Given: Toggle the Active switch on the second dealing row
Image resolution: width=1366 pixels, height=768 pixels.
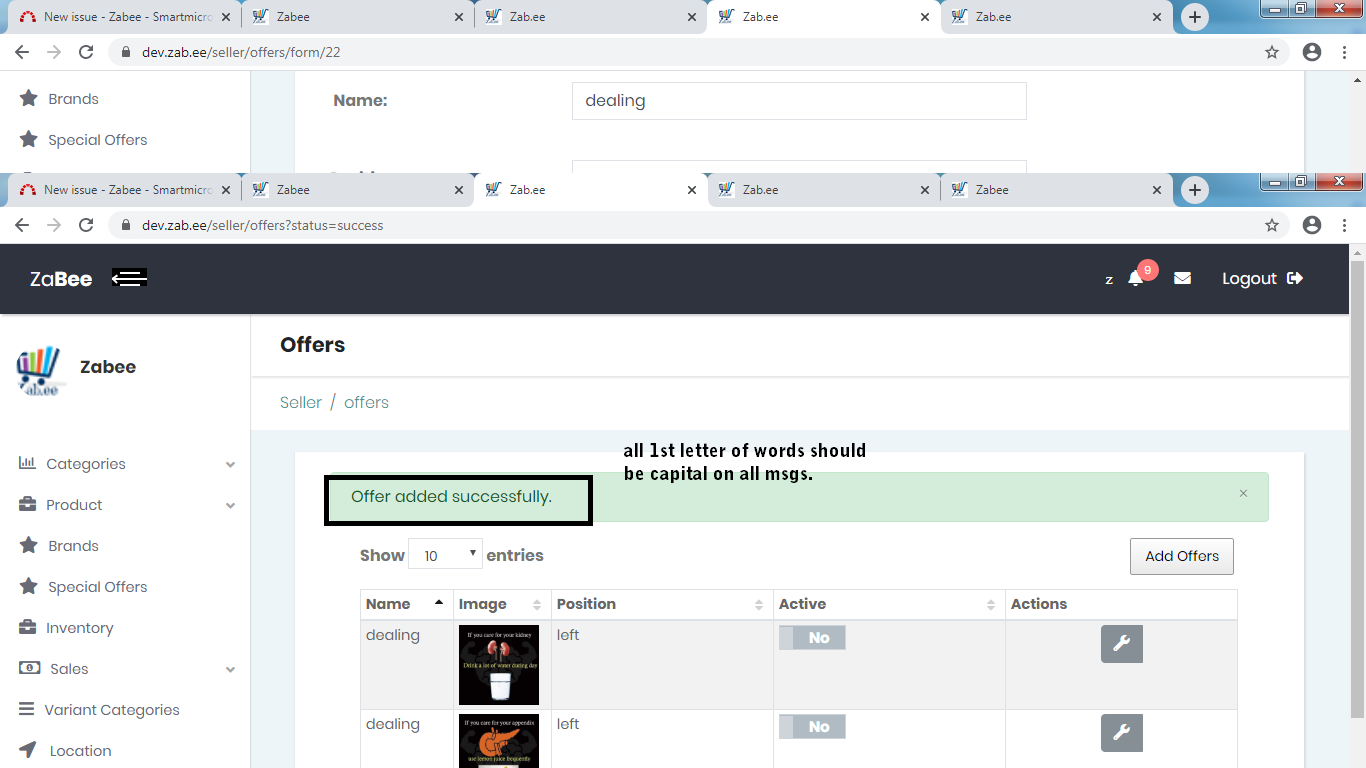Looking at the screenshot, I should pos(812,727).
